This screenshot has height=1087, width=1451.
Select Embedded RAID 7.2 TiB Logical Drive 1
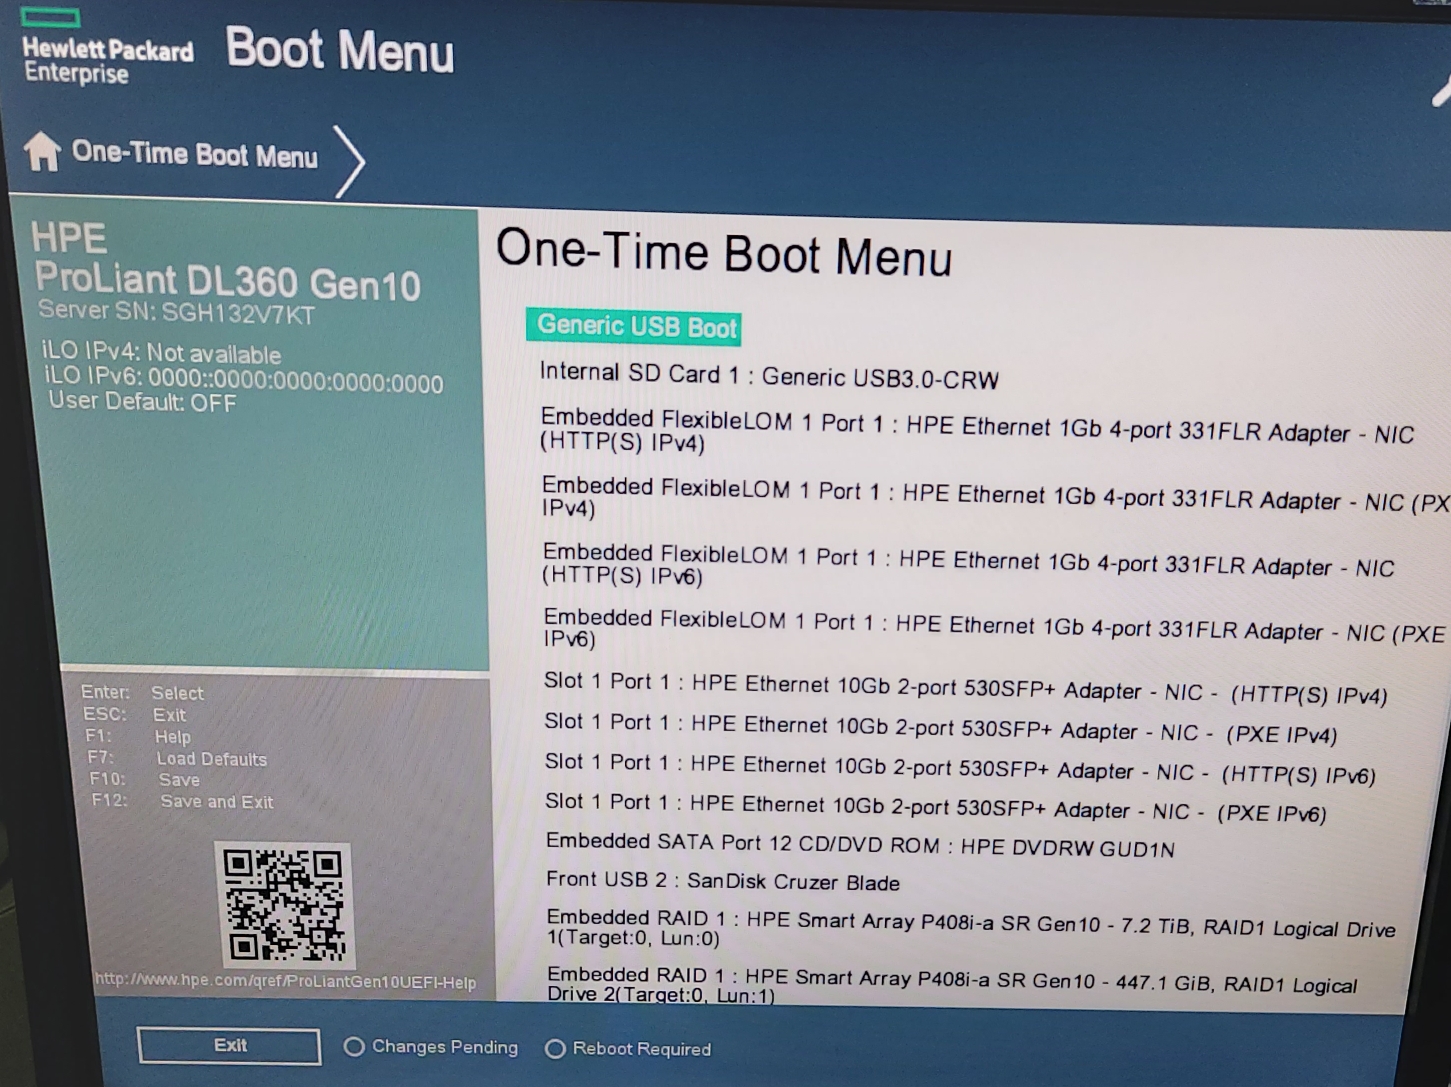point(971,927)
